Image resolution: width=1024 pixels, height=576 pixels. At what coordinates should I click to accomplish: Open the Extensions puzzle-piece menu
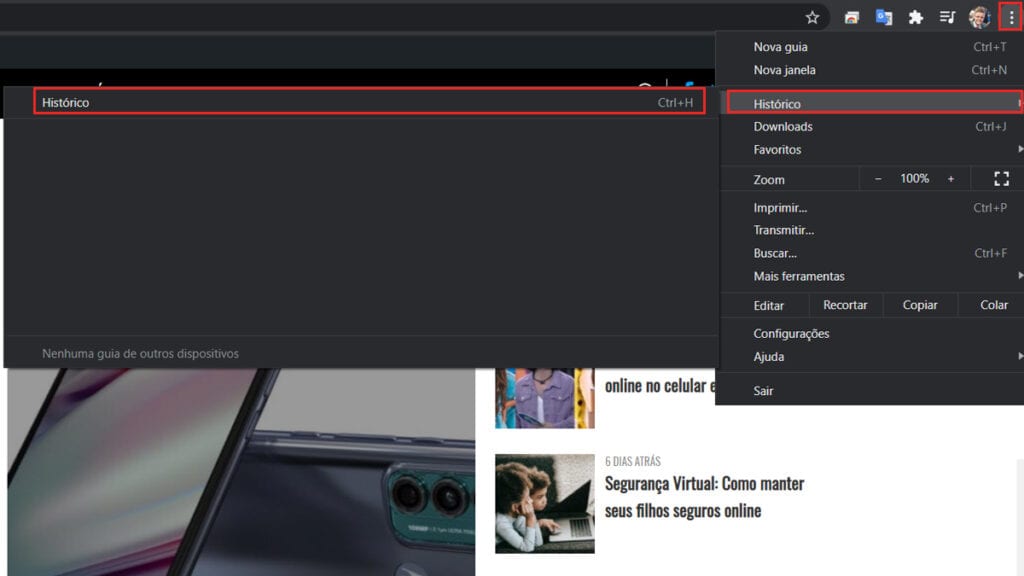point(916,18)
